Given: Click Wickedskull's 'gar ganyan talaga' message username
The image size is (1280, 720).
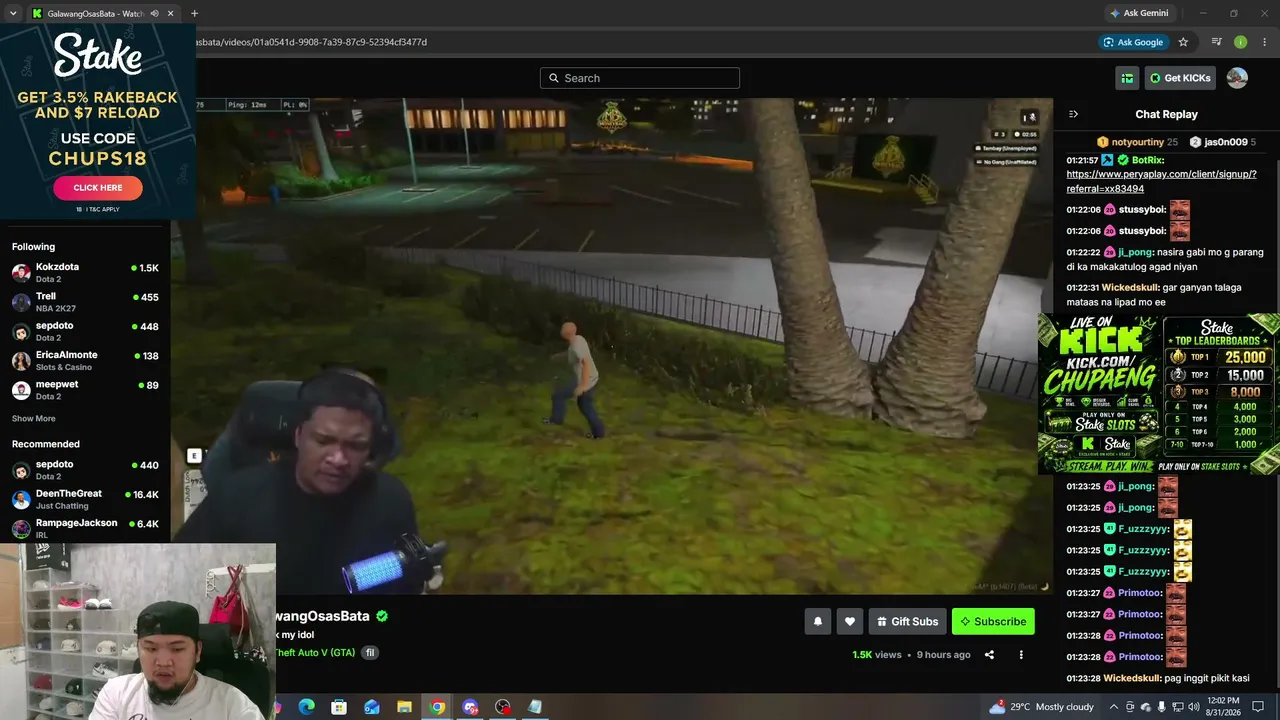Looking at the screenshot, I should 1130,288.
